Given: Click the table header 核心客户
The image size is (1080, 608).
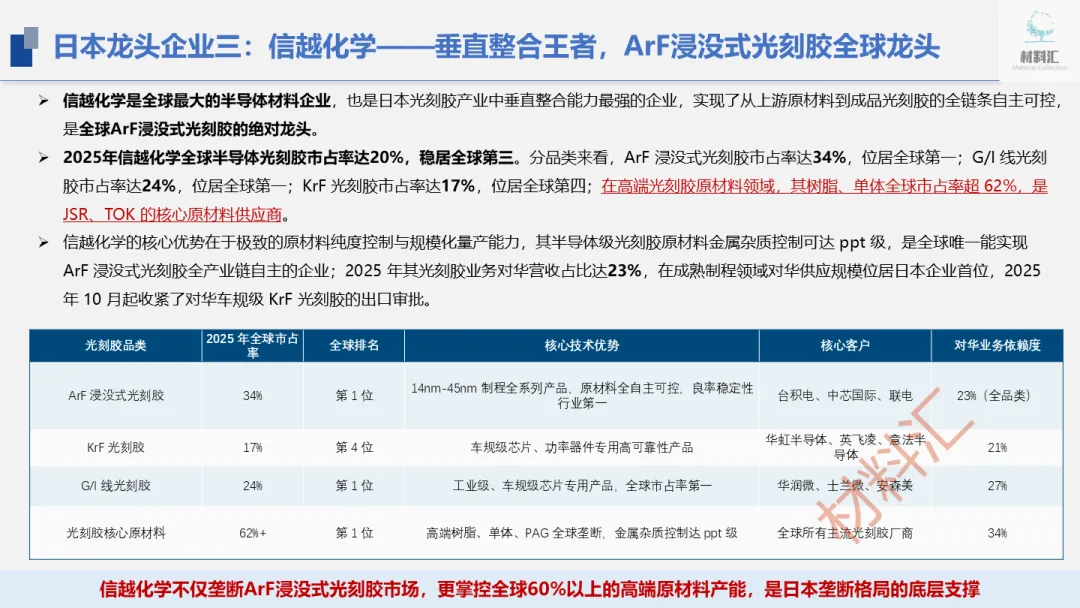Looking at the screenshot, I should 845,345.
